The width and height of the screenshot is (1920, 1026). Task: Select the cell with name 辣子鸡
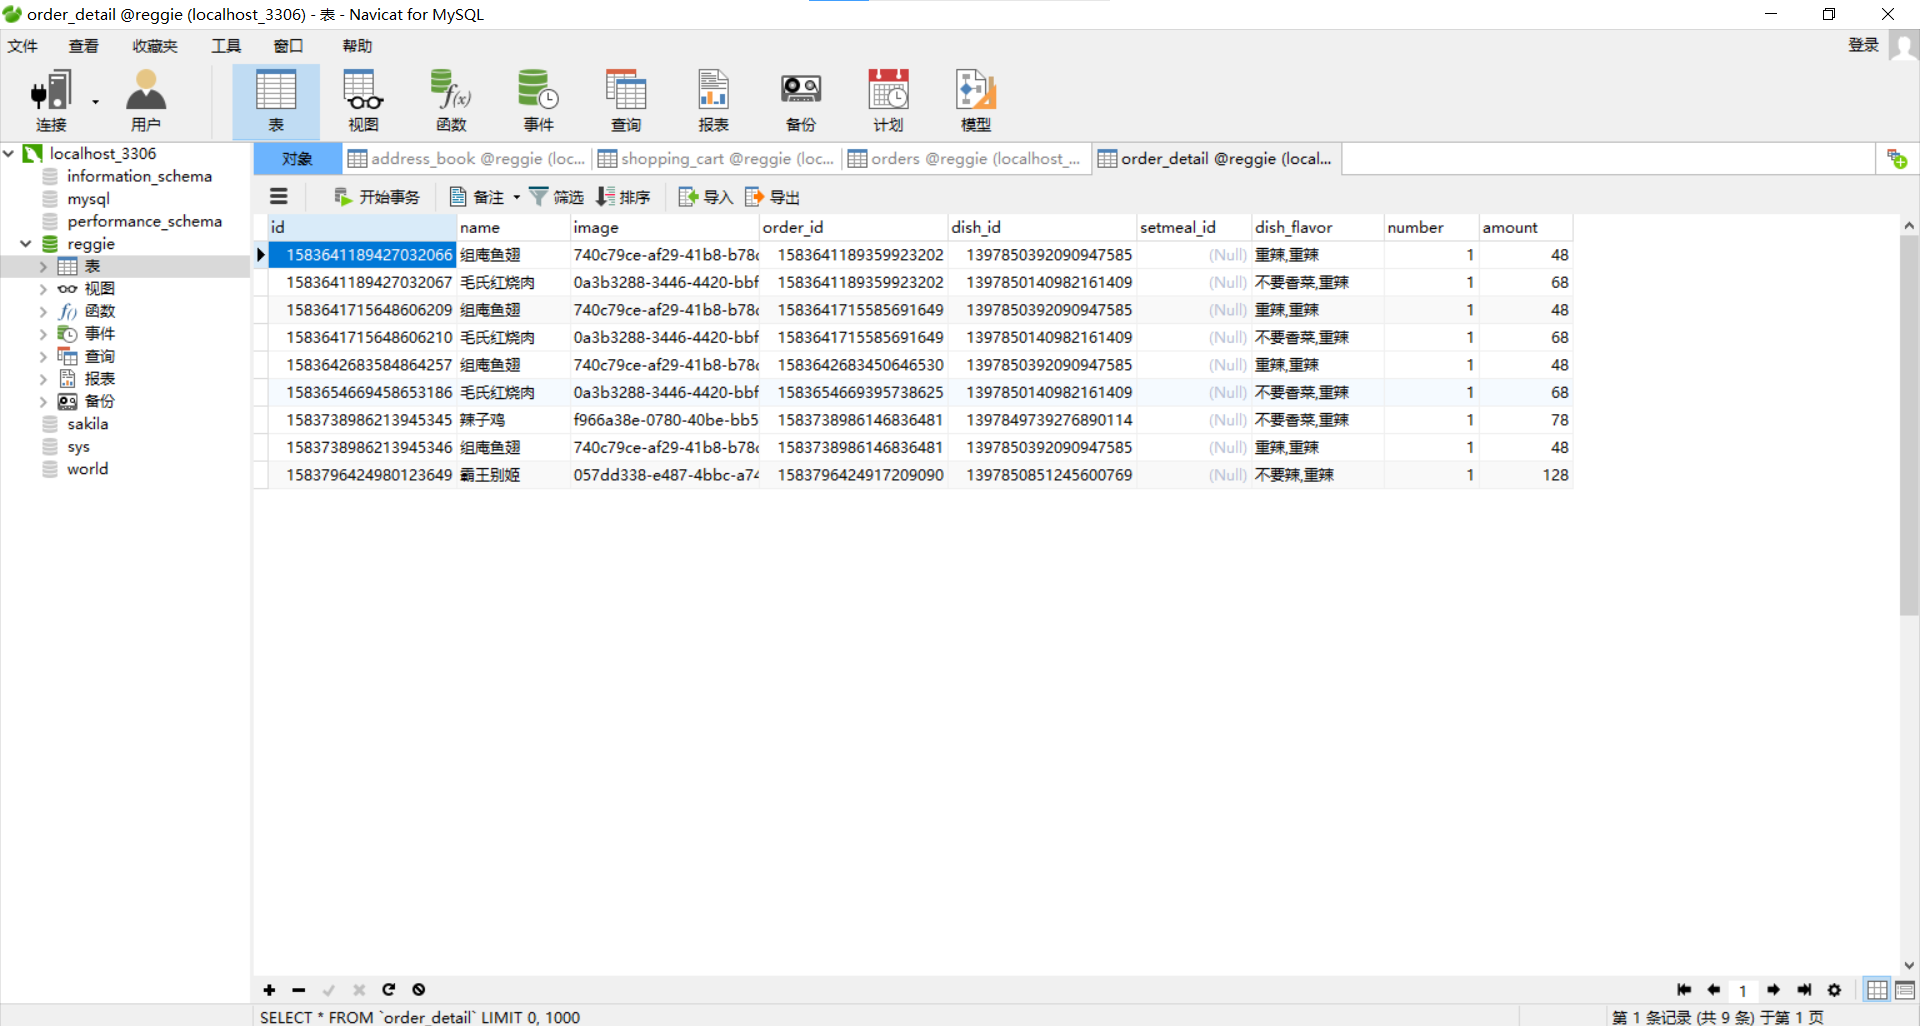coord(514,420)
